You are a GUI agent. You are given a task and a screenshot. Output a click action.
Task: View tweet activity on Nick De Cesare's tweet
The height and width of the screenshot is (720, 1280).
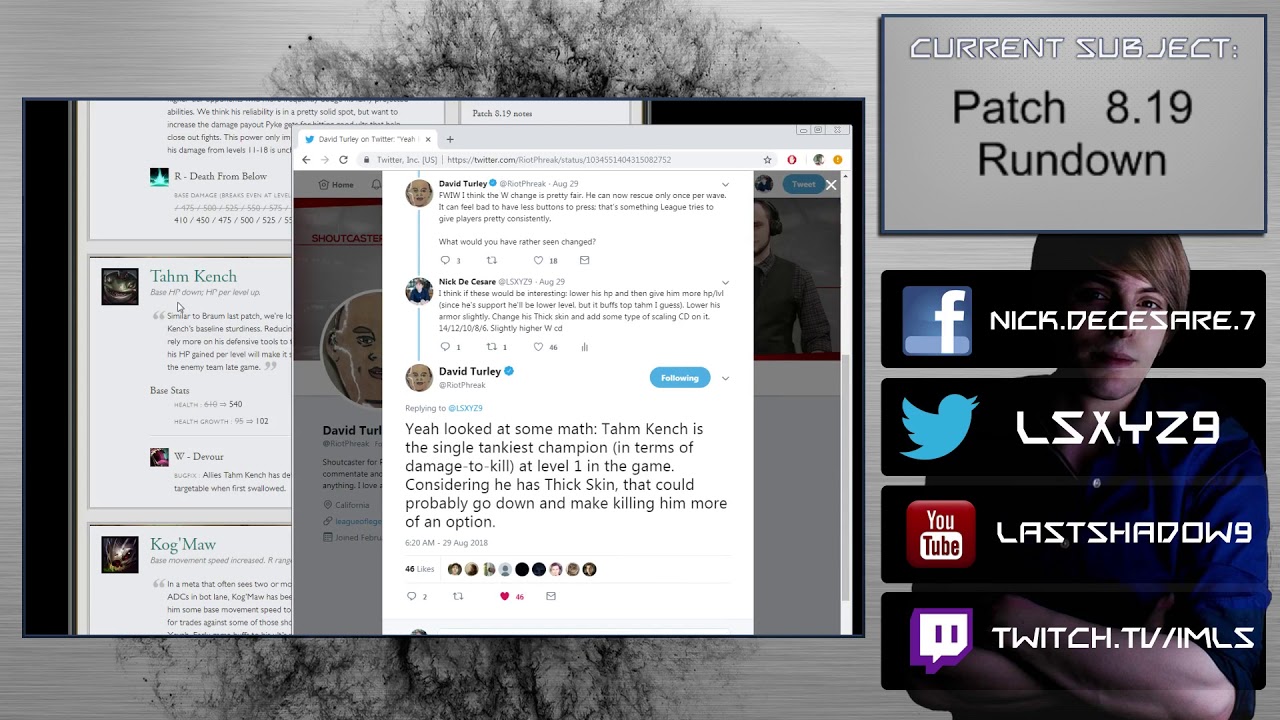(584, 347)
